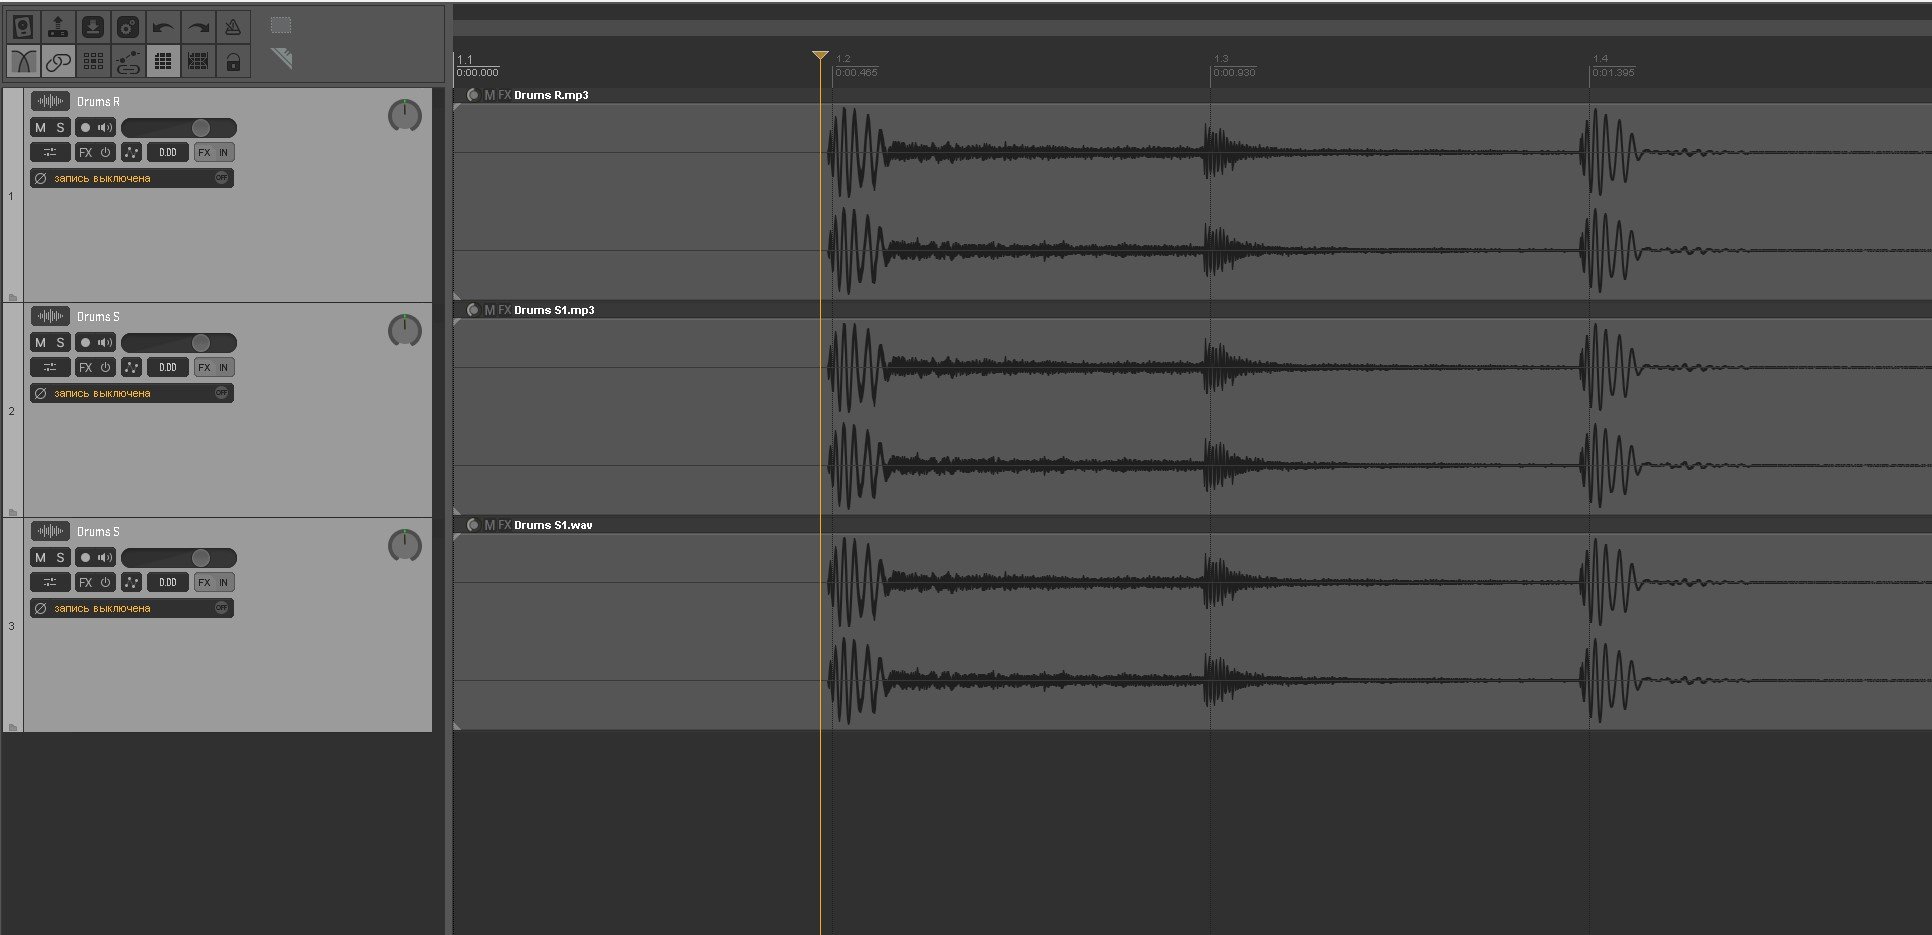Arm track 2 for recording
The image size is (1932, 935).
85,342
